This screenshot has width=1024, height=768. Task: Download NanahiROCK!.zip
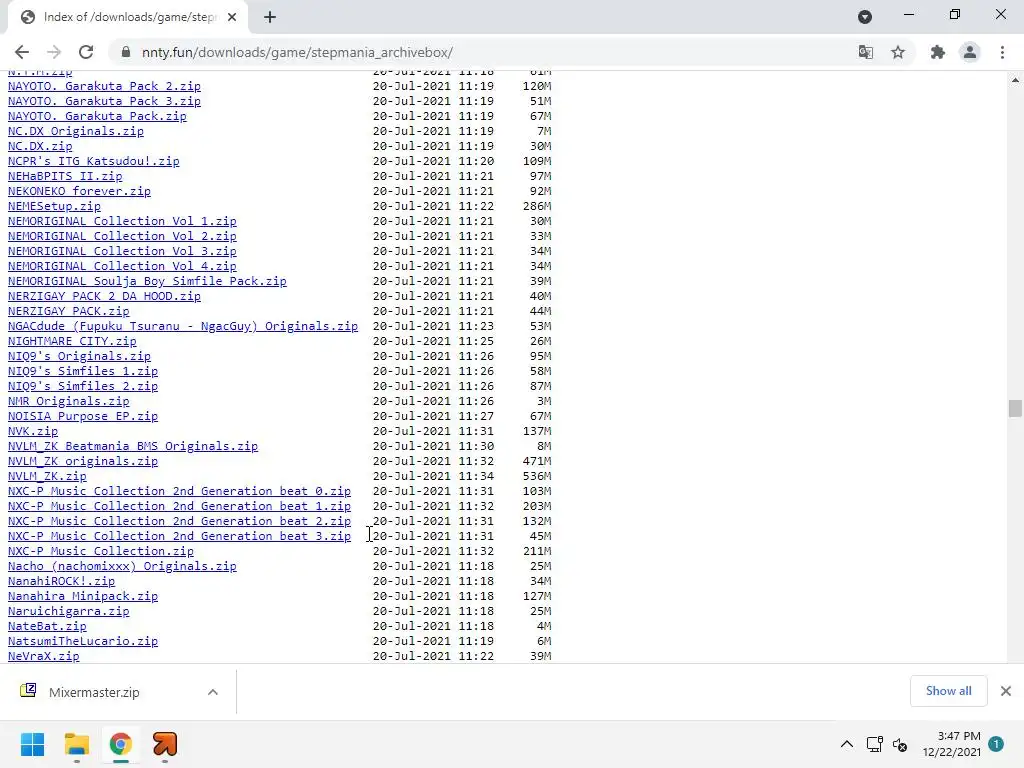(x=61, y=582)
